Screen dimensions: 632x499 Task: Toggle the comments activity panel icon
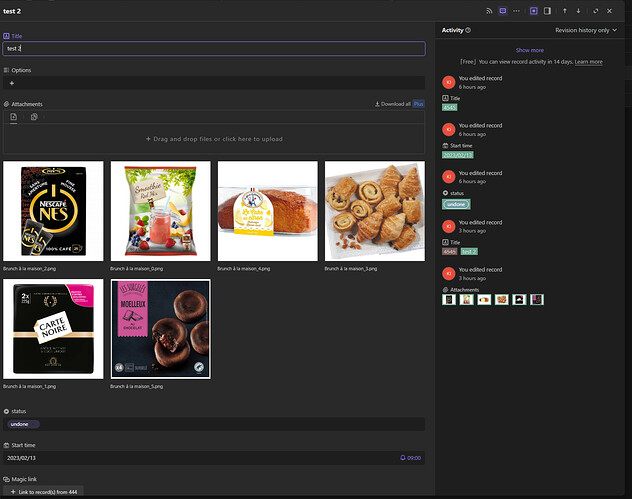click(503, 11)
